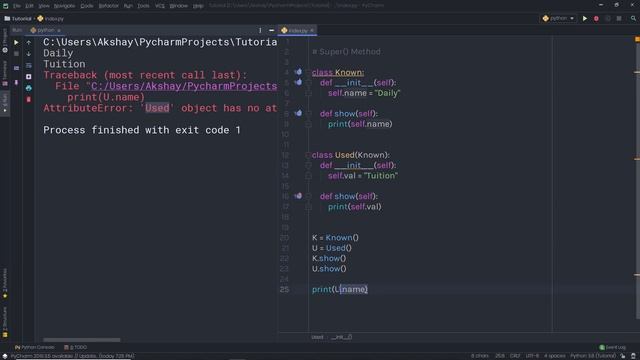Screen dimensions: 640x360
Task: Toggle Scroll to End in Run panel
Action: (x=29, y=77)
